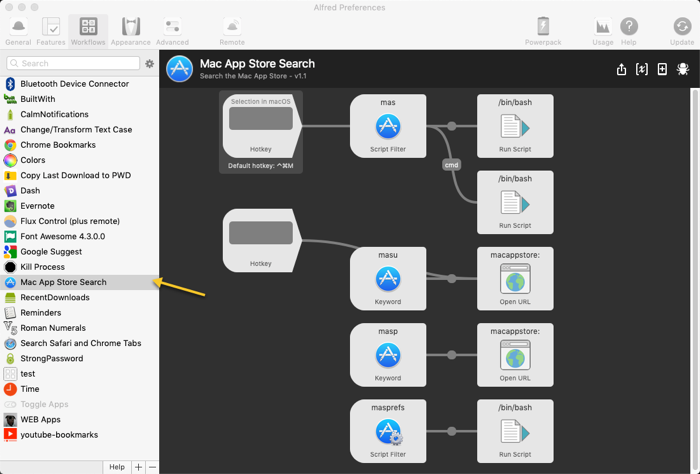This screenshot has height=474, width=700.
Task: Select Font Awesome 4.3.0.0 workflow
Action: click(x=79, y=236)
